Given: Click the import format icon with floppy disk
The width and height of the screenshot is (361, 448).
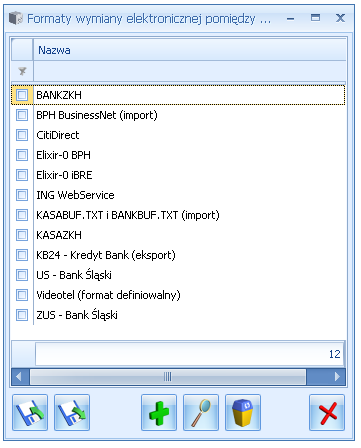Looking at the screenshot, I should click(x=30, y=412).
